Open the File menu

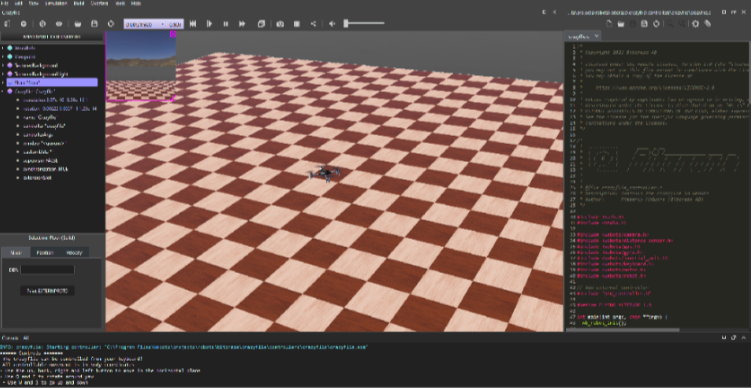(4, 3)
